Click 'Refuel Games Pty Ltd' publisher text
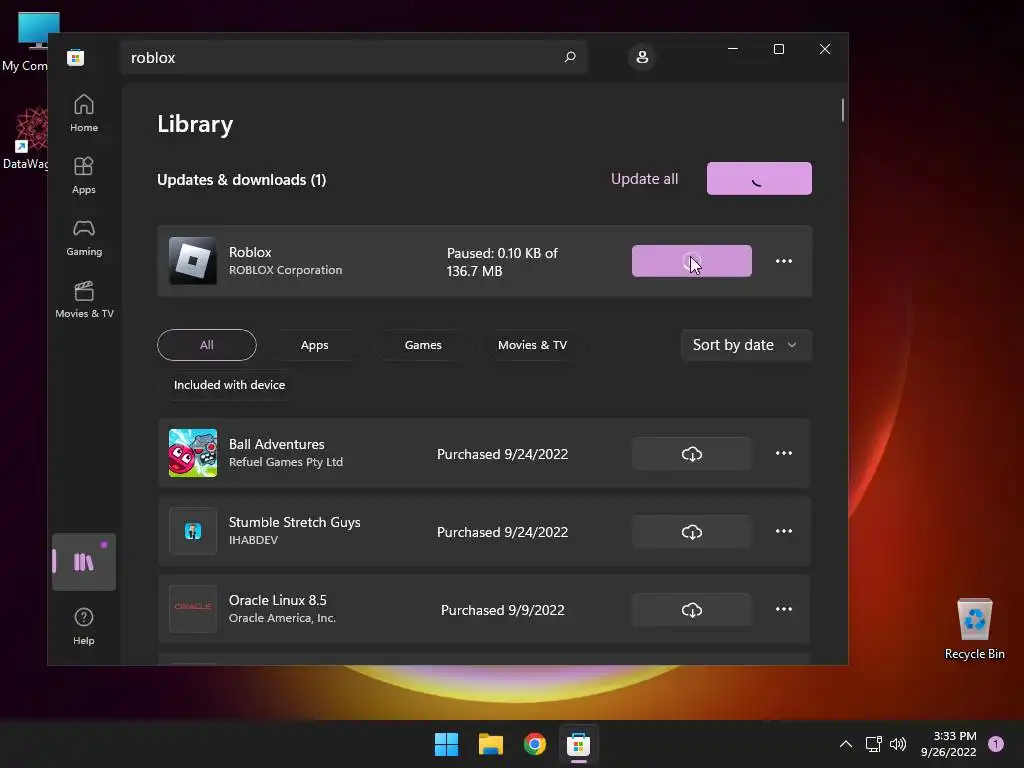This screenshot has width=1024, height=768. point(285,462)
